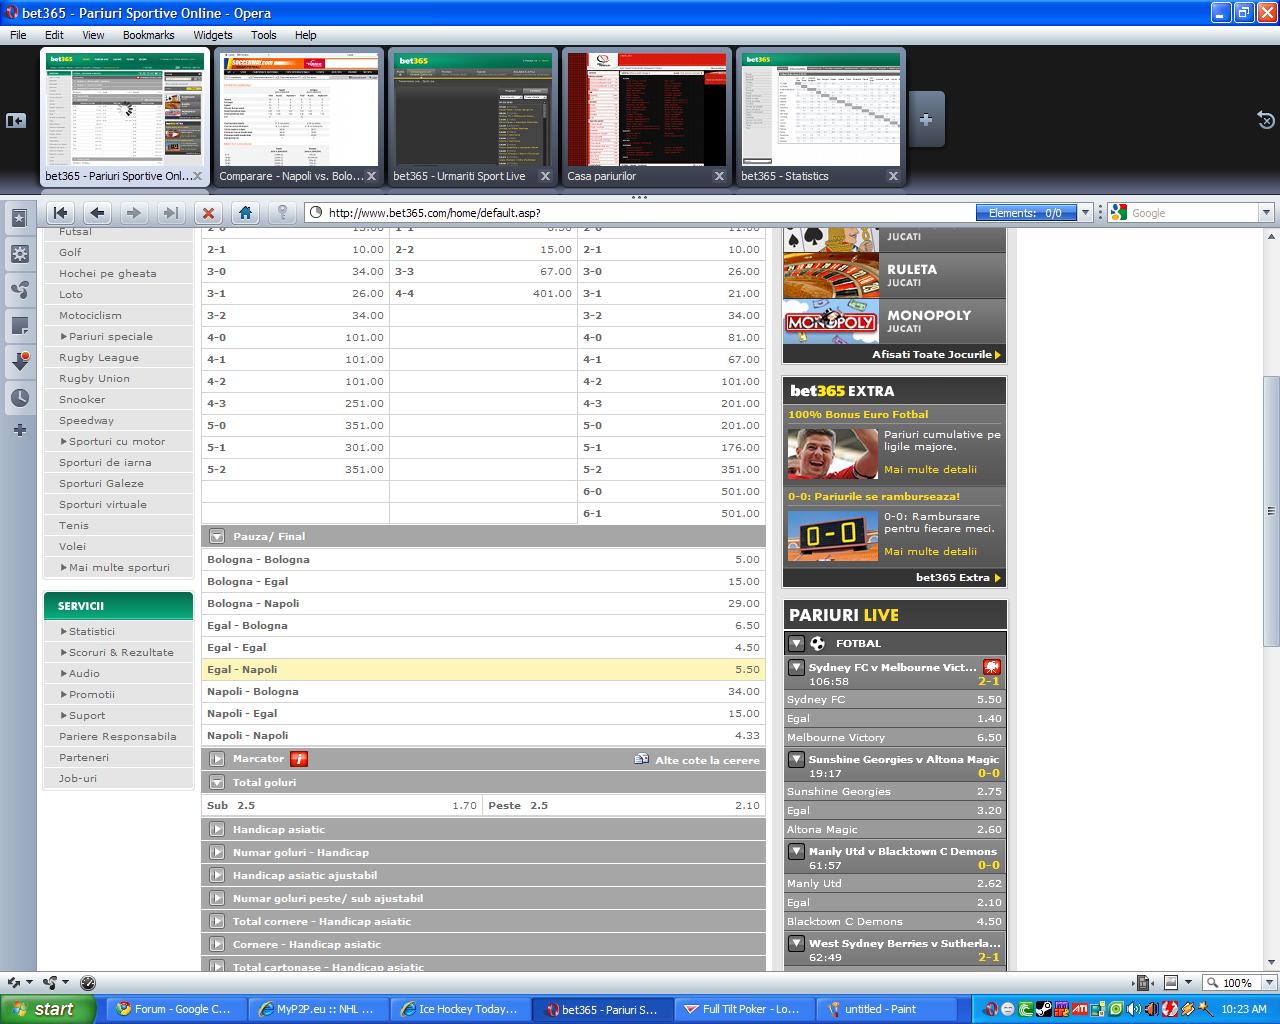
Task: Switch to Full Tilt Poker taskbar window
Action: pos(743,1009)
